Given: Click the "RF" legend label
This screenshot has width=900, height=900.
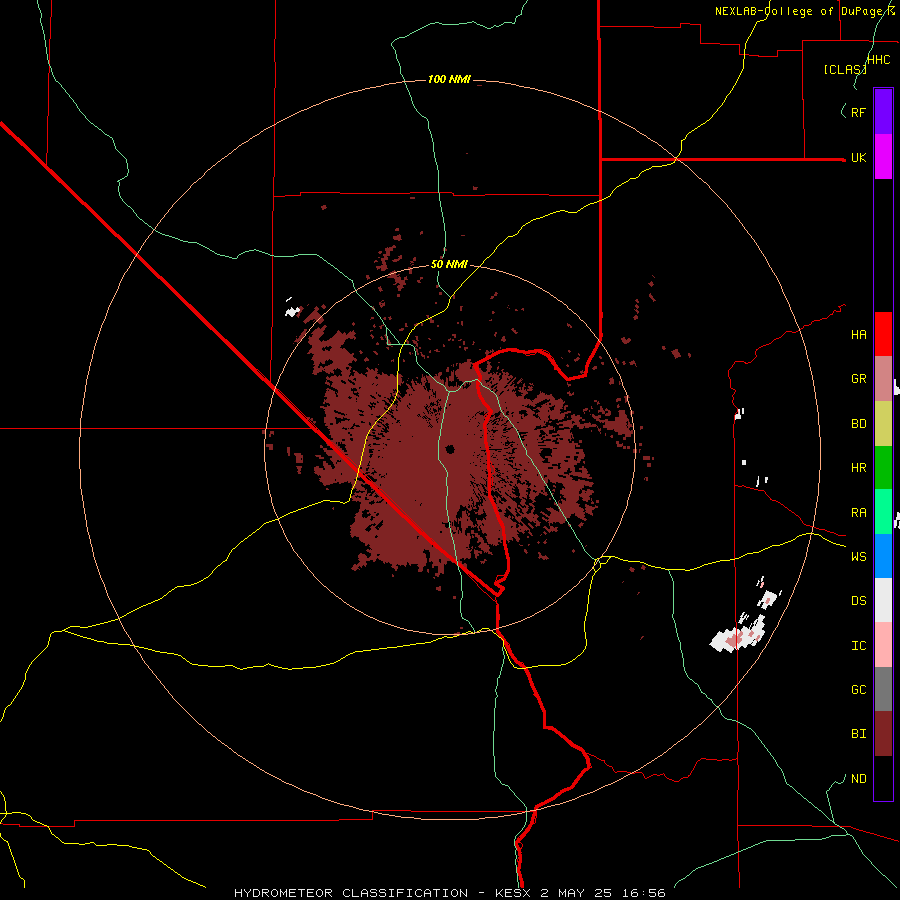Looking at the screenshot, I should (858, 112).
